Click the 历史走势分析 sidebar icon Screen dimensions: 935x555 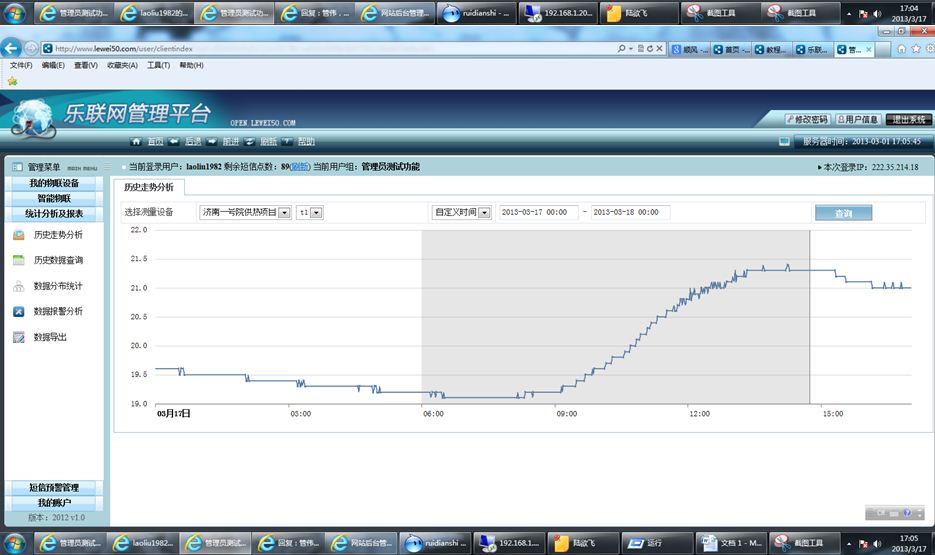19,236
